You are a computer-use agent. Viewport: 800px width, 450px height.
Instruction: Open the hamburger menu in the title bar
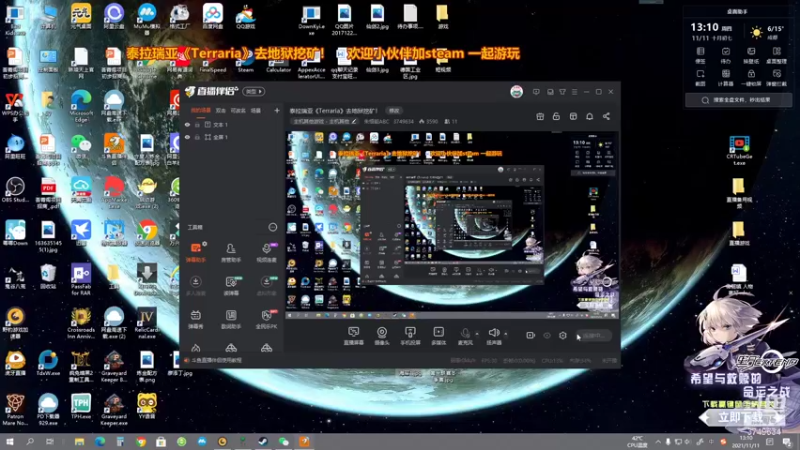coord(574,92)
